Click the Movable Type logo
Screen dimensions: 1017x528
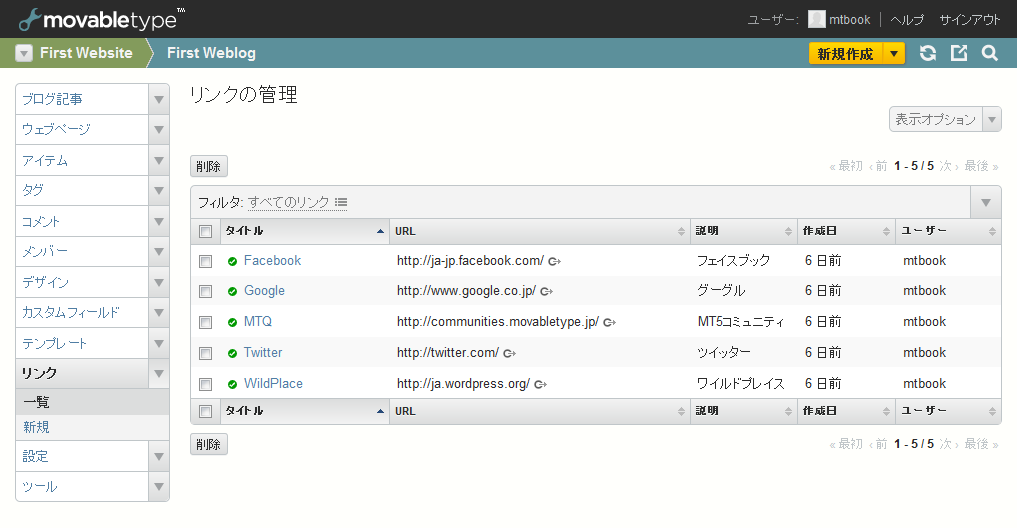click(102, 19)
